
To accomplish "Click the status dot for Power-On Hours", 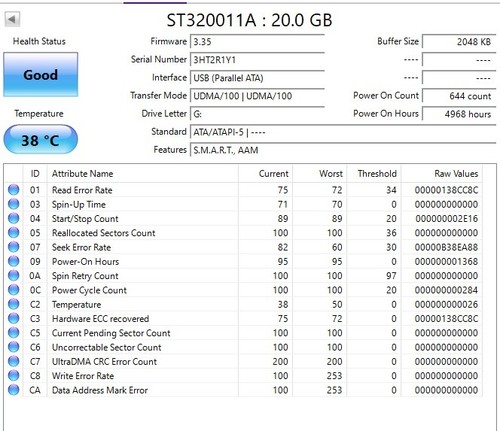I will (14, 261).
